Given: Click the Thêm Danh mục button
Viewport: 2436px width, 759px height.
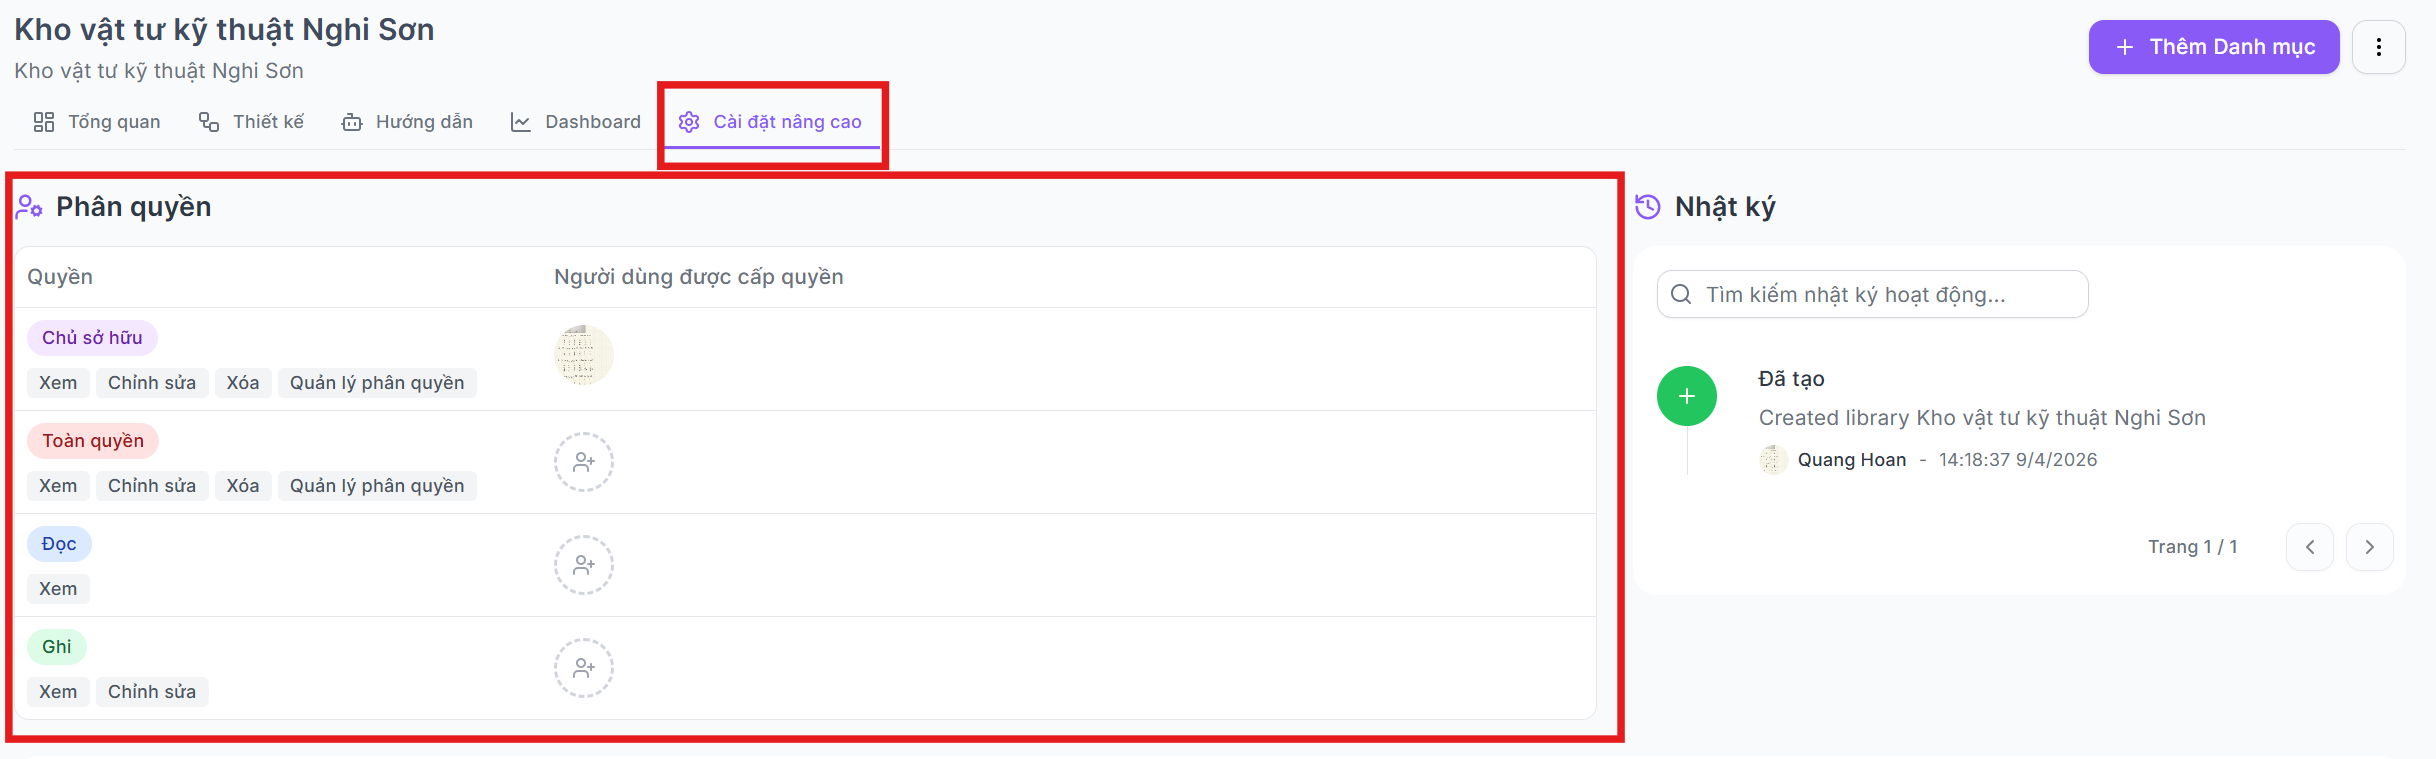Looking at the screenshot, I should point(2214,47).
